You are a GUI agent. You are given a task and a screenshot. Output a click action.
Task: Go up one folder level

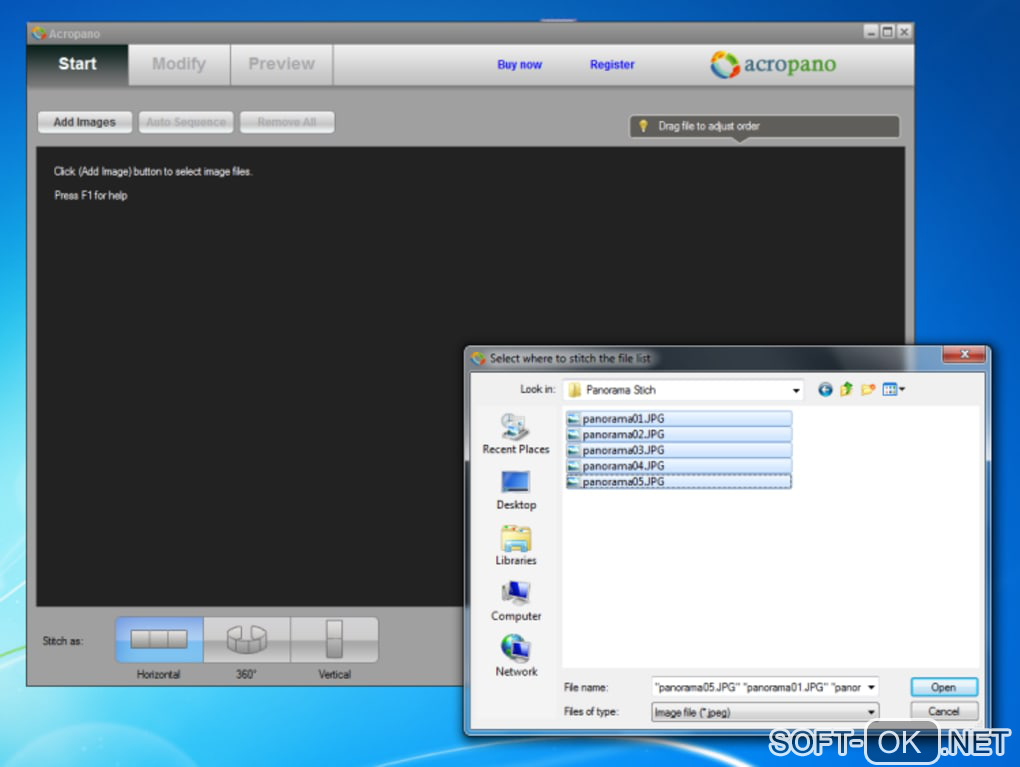tap(846, 390)
